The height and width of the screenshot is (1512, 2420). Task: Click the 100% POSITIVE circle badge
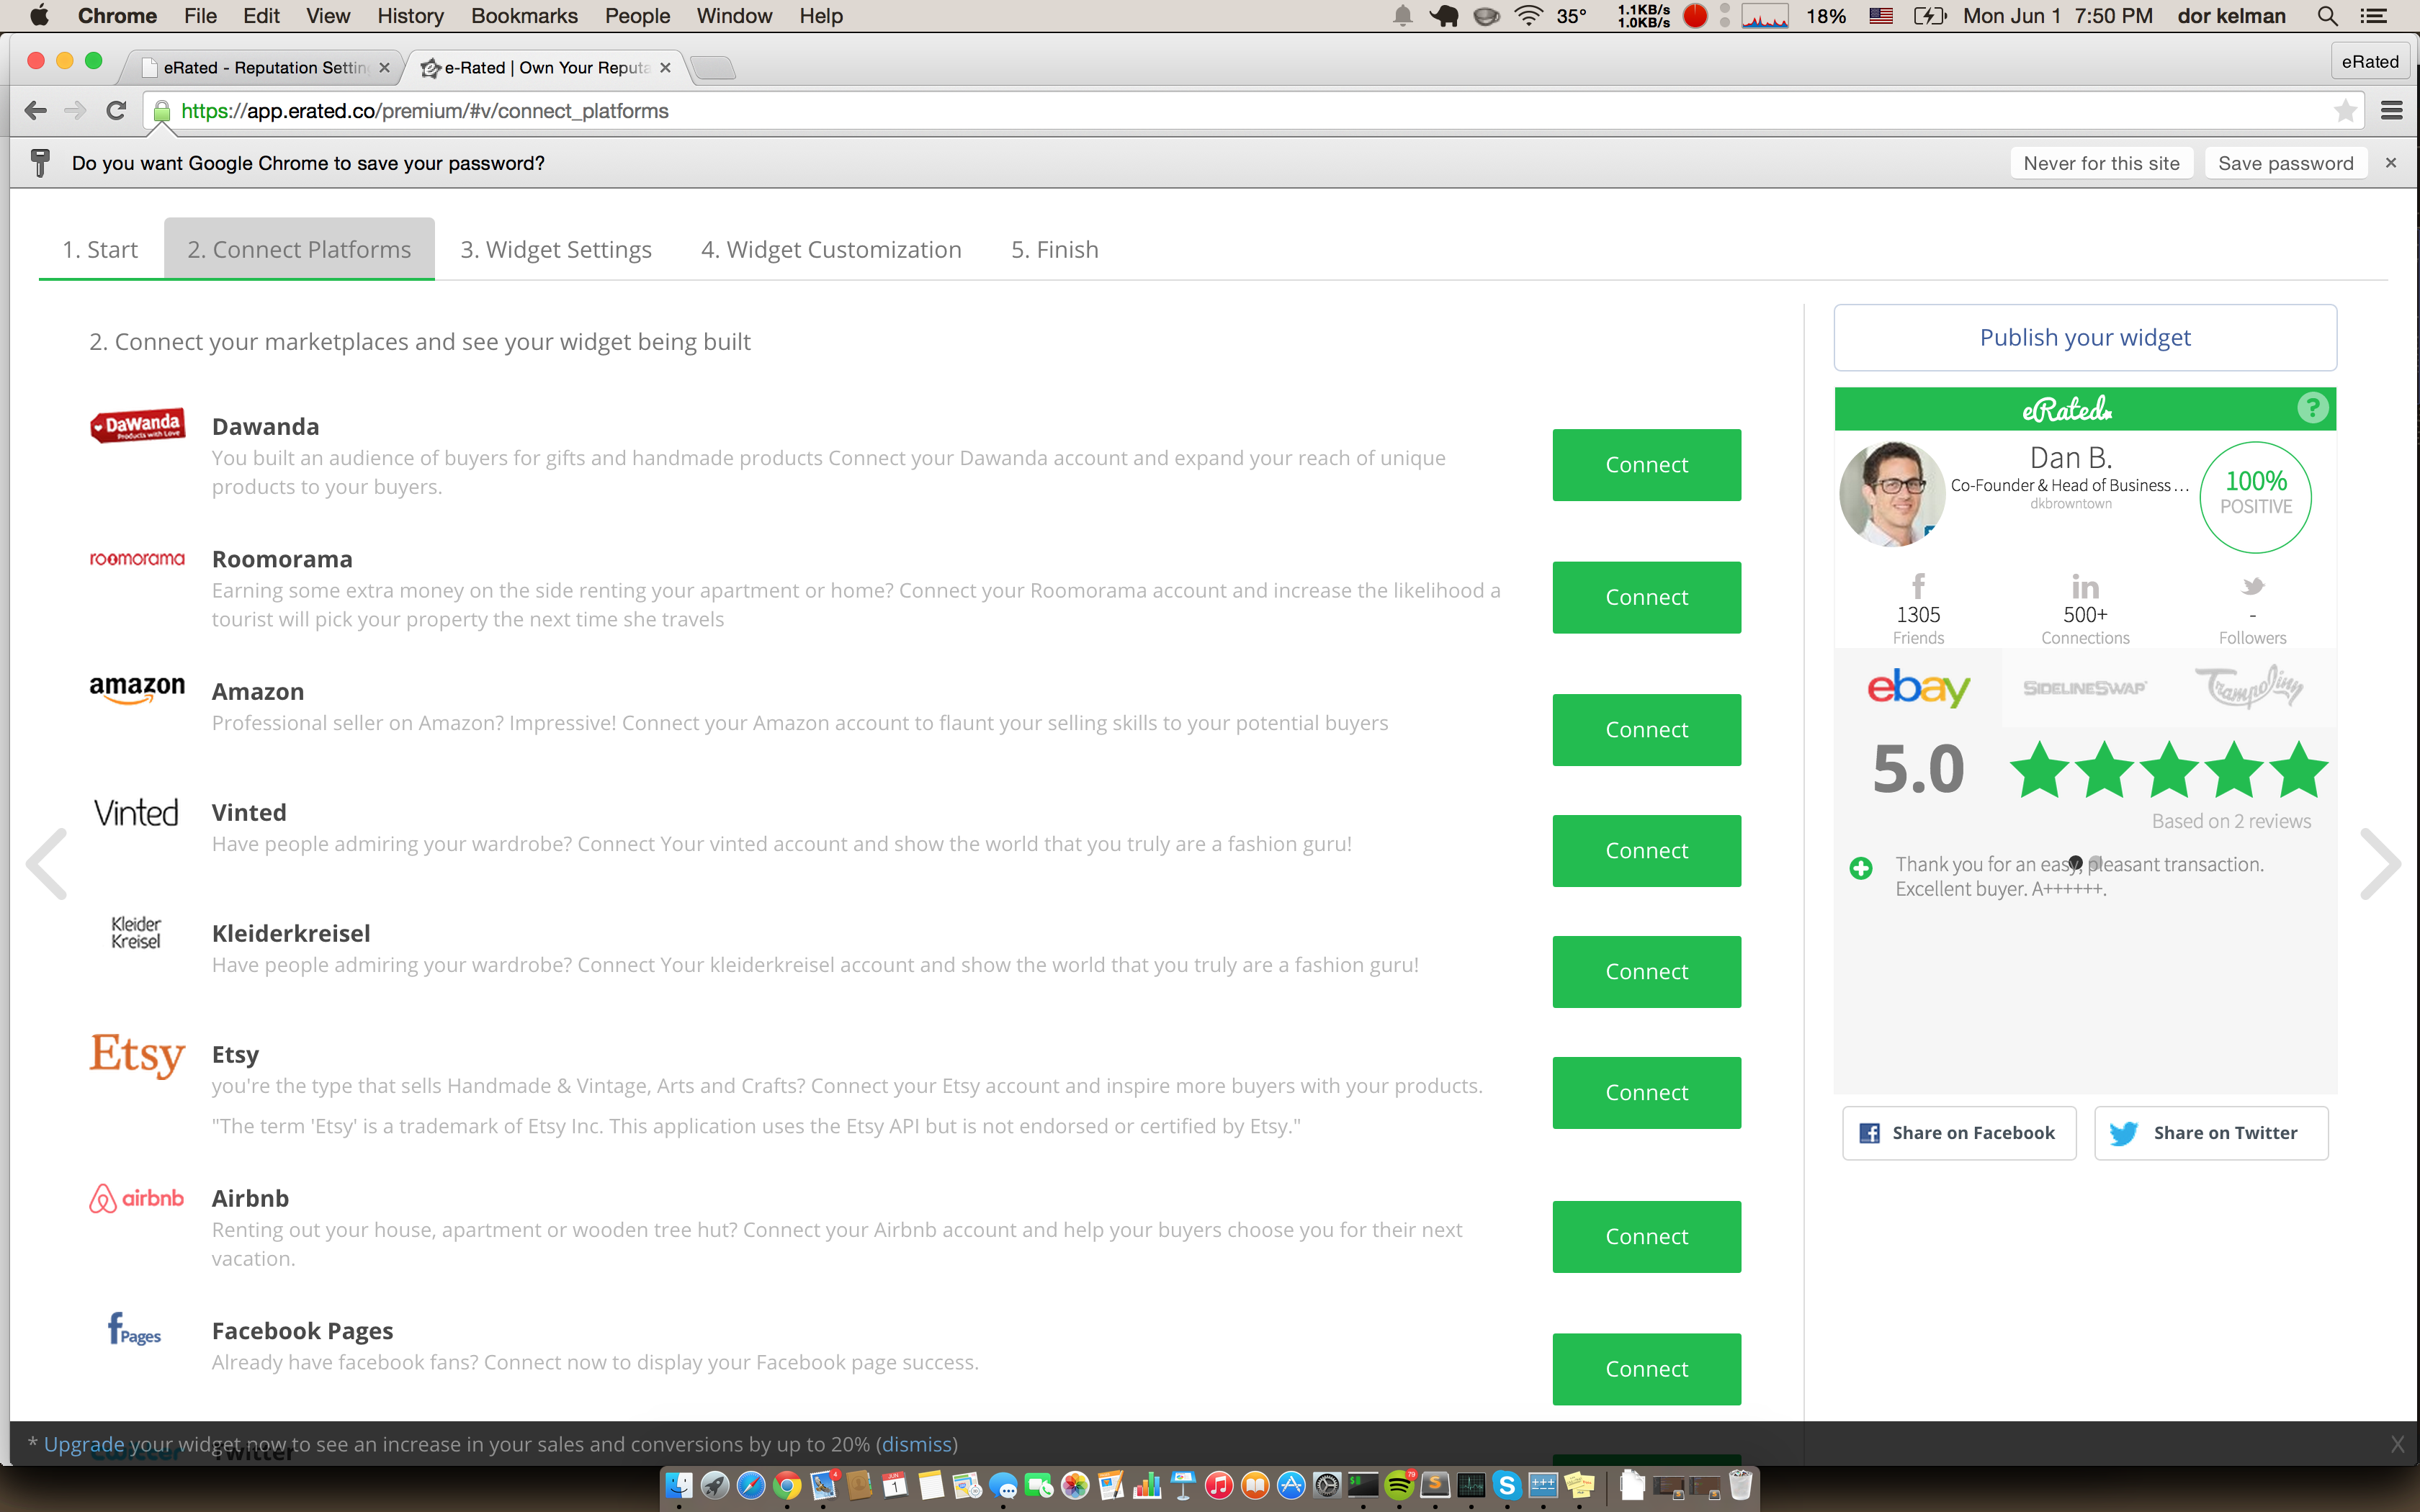click(2255, 497)
